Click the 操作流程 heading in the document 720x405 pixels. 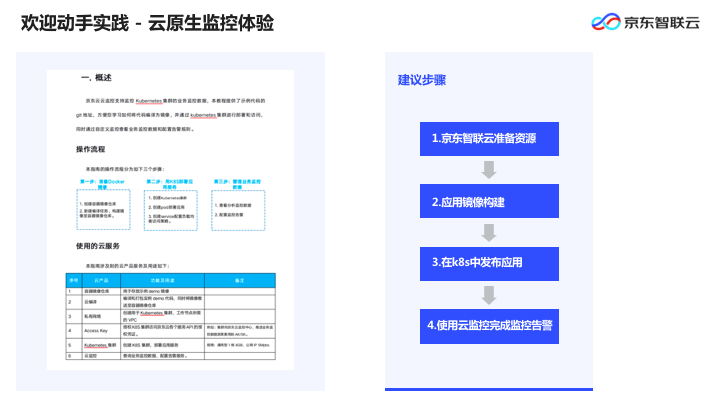click(x=90, y=149)
